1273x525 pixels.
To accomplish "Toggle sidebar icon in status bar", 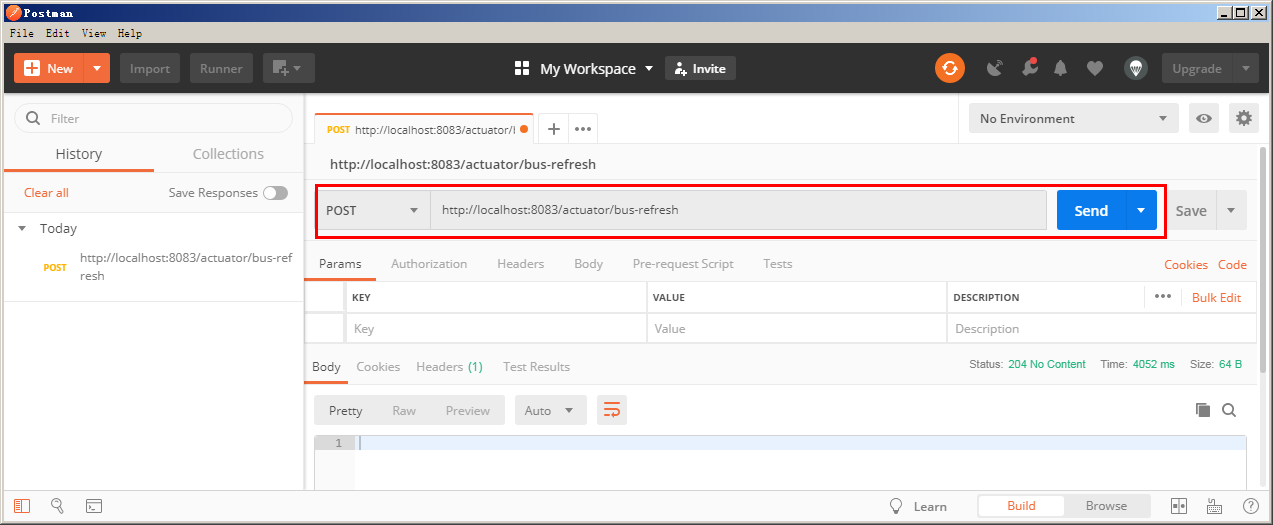I will pos(22,506).
